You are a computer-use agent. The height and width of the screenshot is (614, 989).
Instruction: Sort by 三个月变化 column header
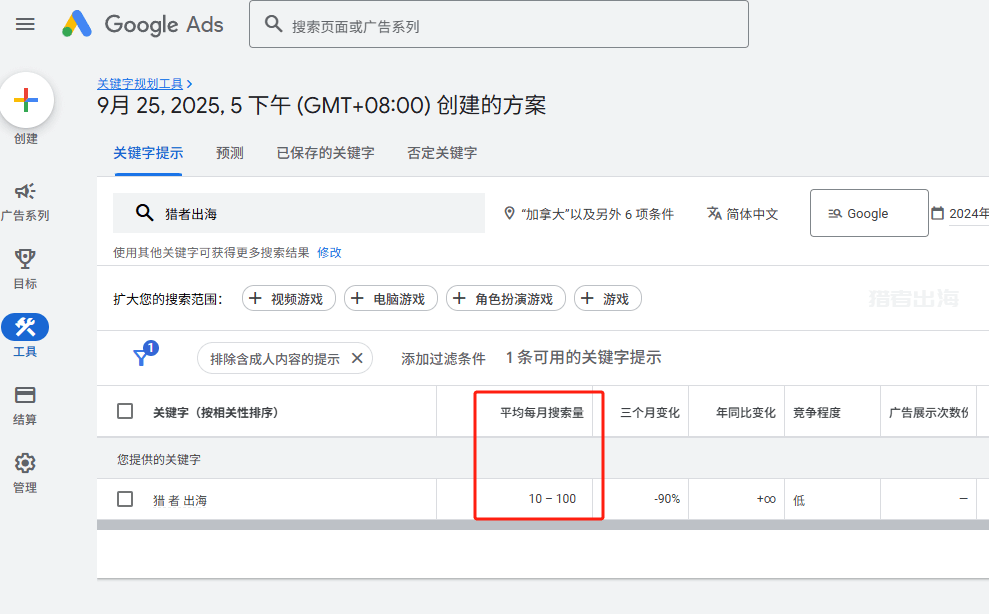tap(650, 412)
